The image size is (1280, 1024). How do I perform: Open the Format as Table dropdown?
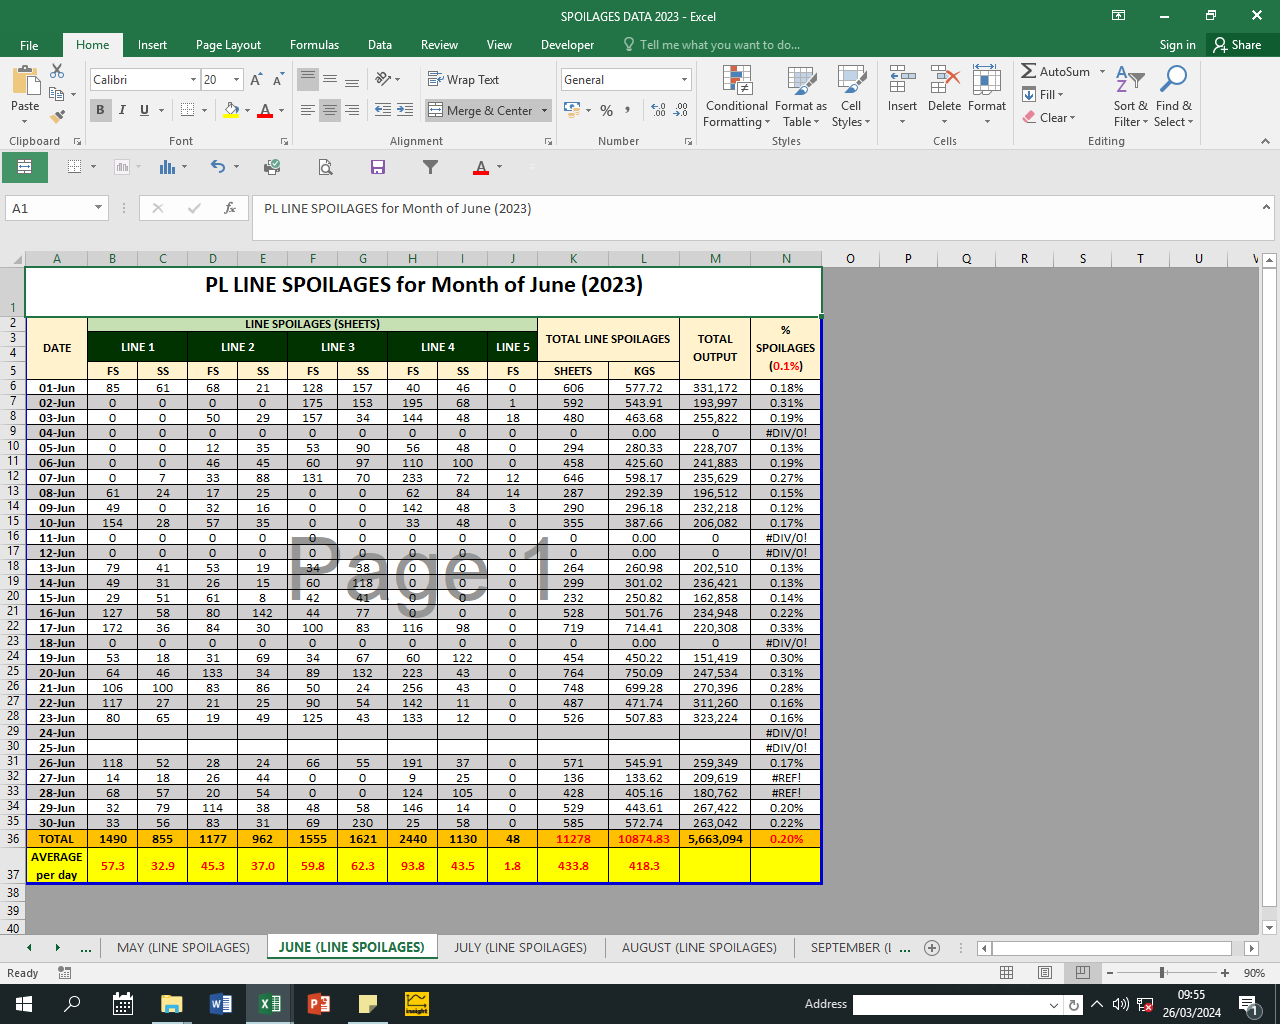click(x=800, y=97)
